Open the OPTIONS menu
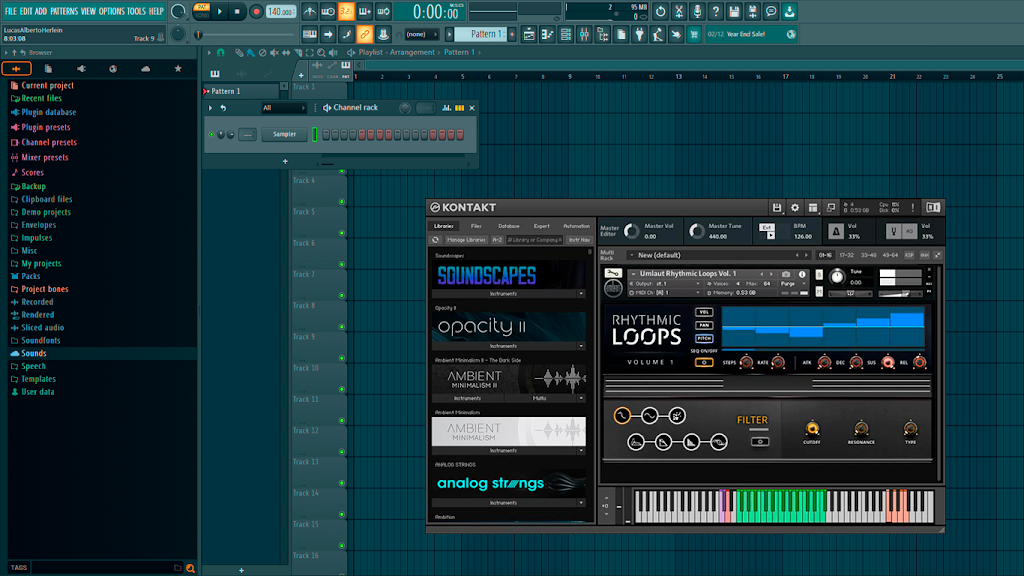Screen dimensions: 1024x576 coord(111,11)
